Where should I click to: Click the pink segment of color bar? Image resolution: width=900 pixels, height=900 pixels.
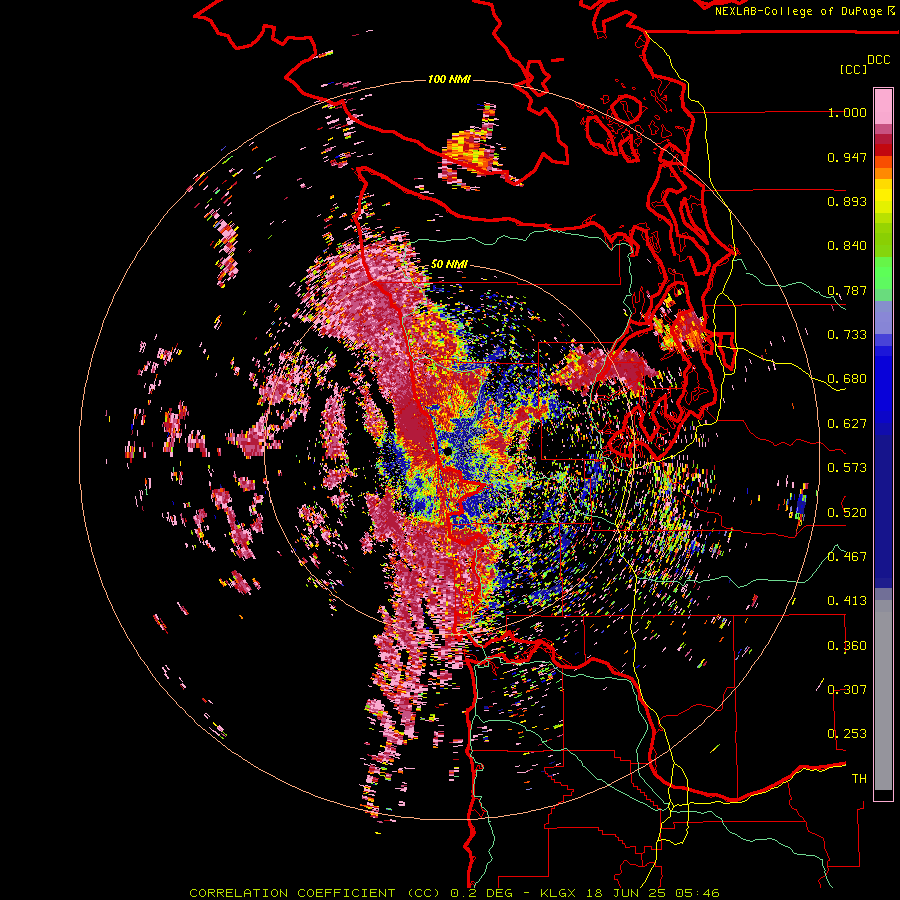click(883, 107)
